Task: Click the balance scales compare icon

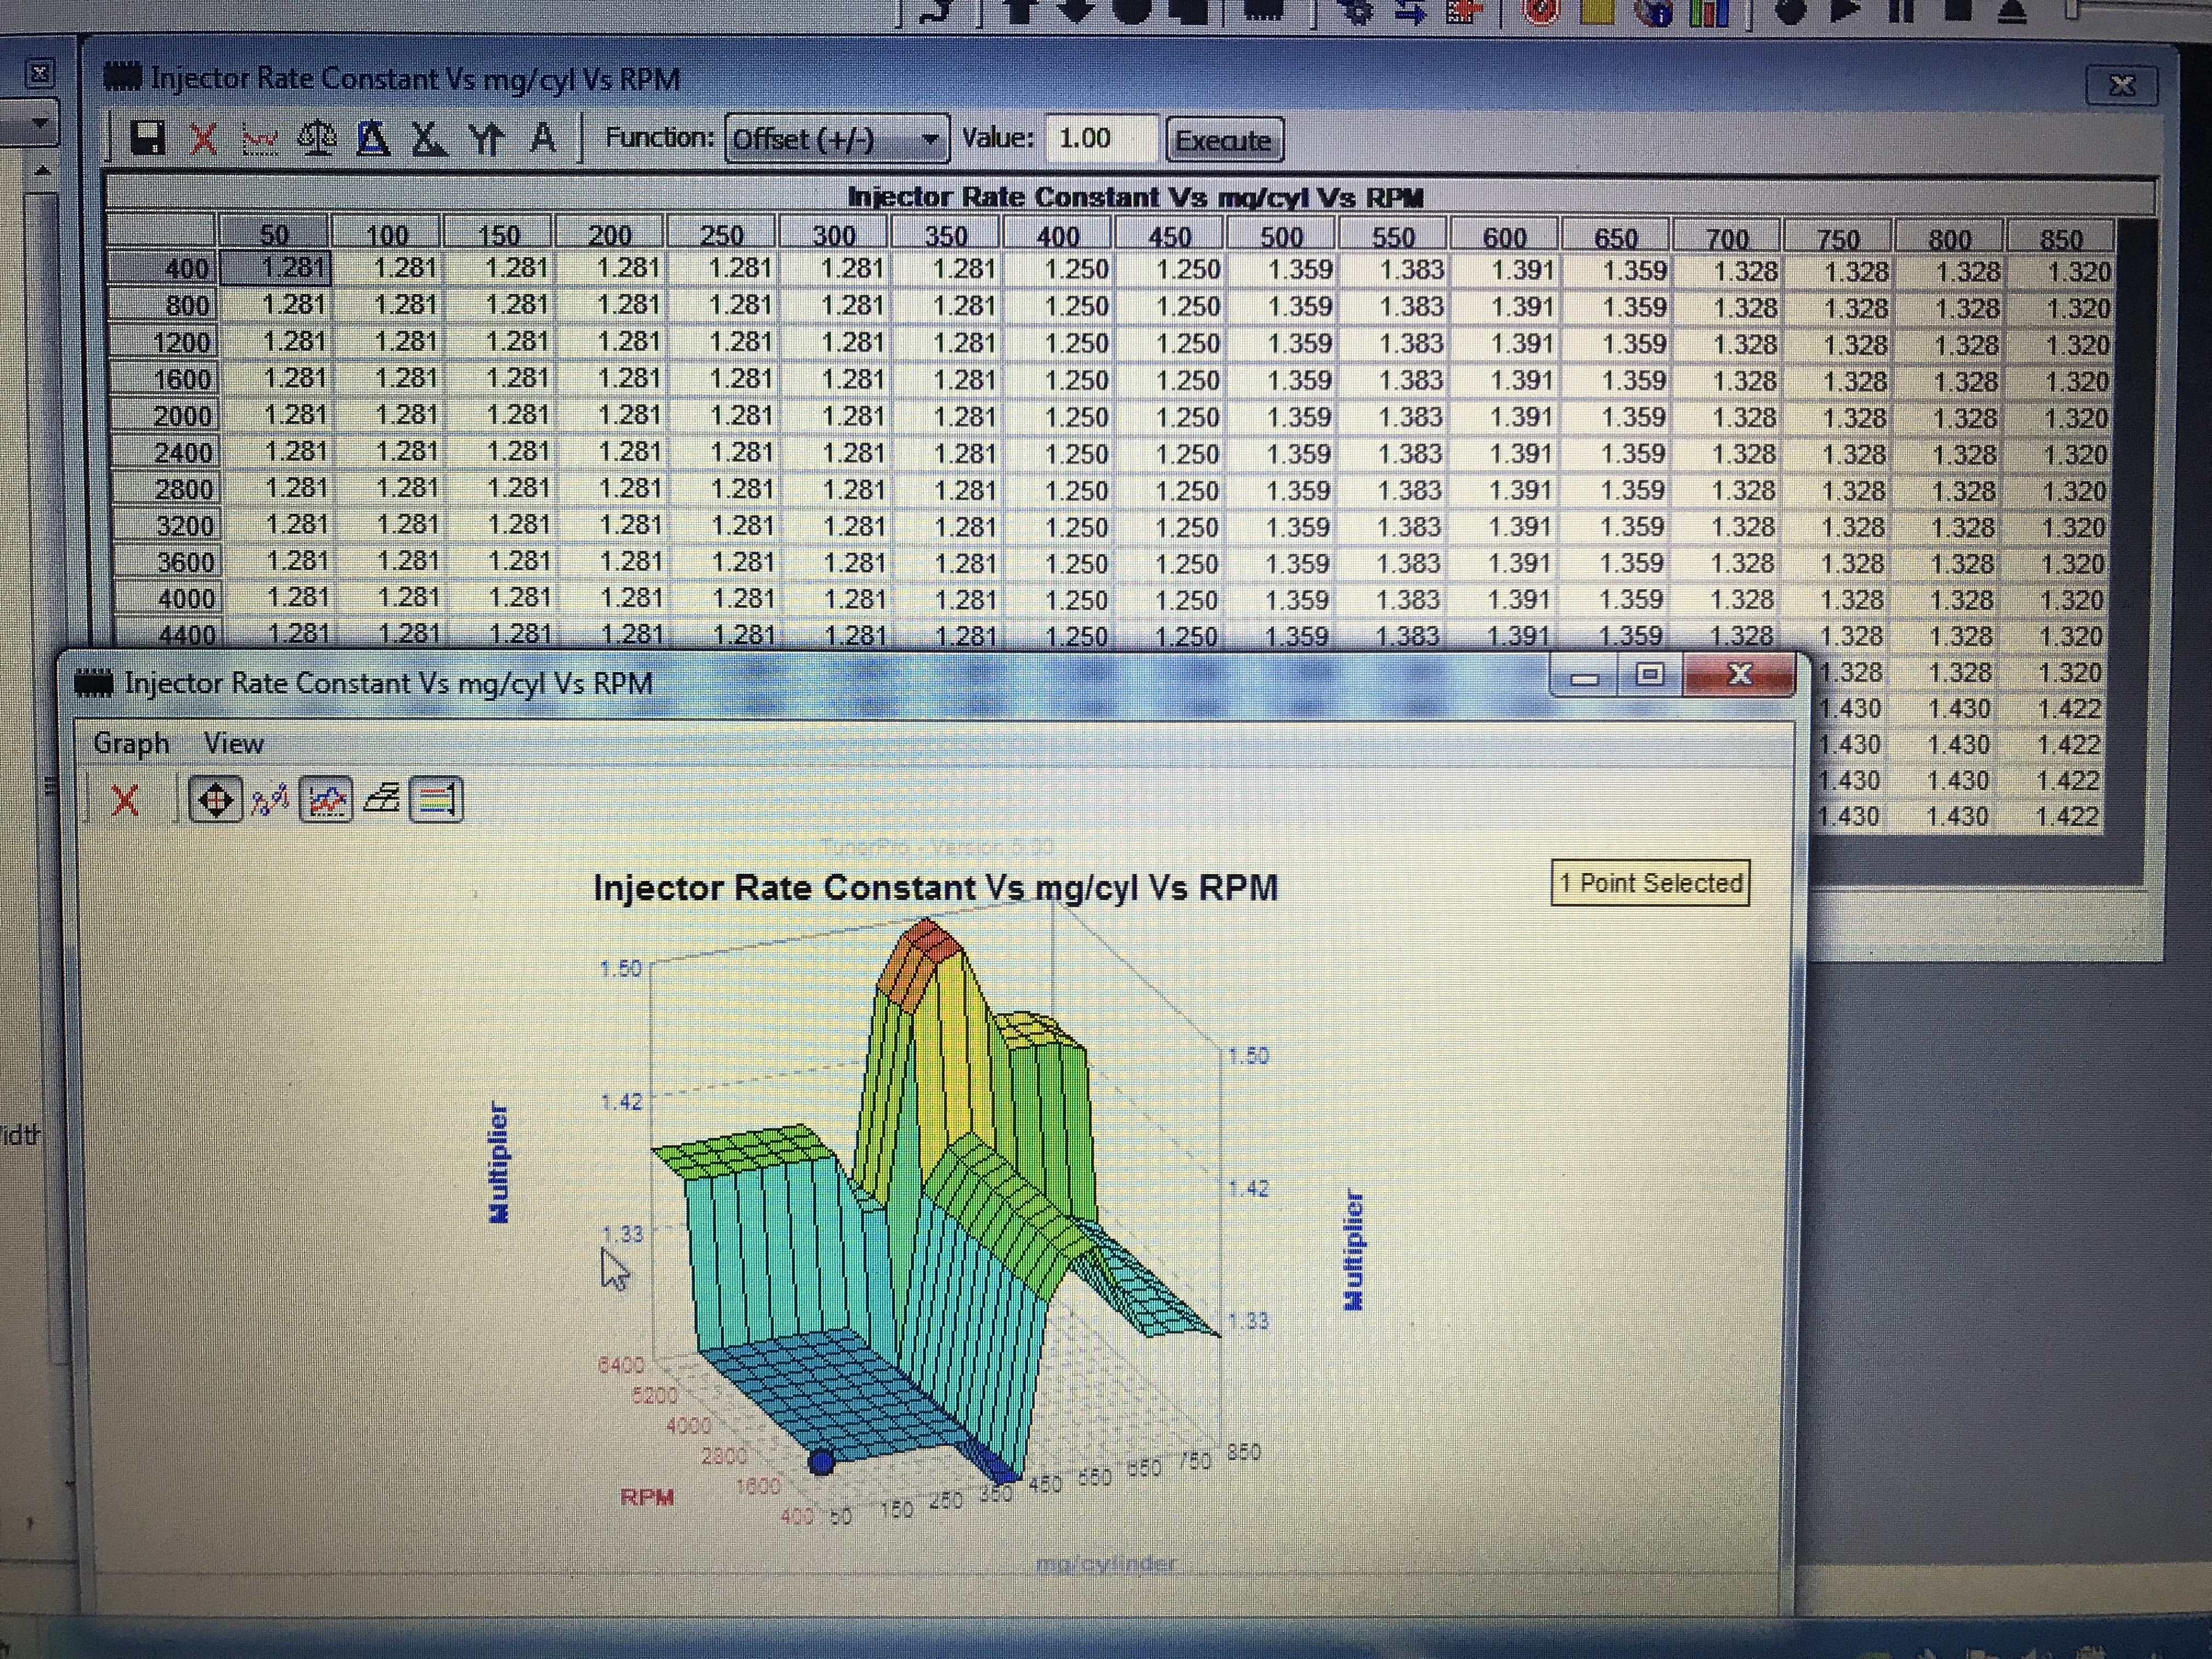Action: 317,138
